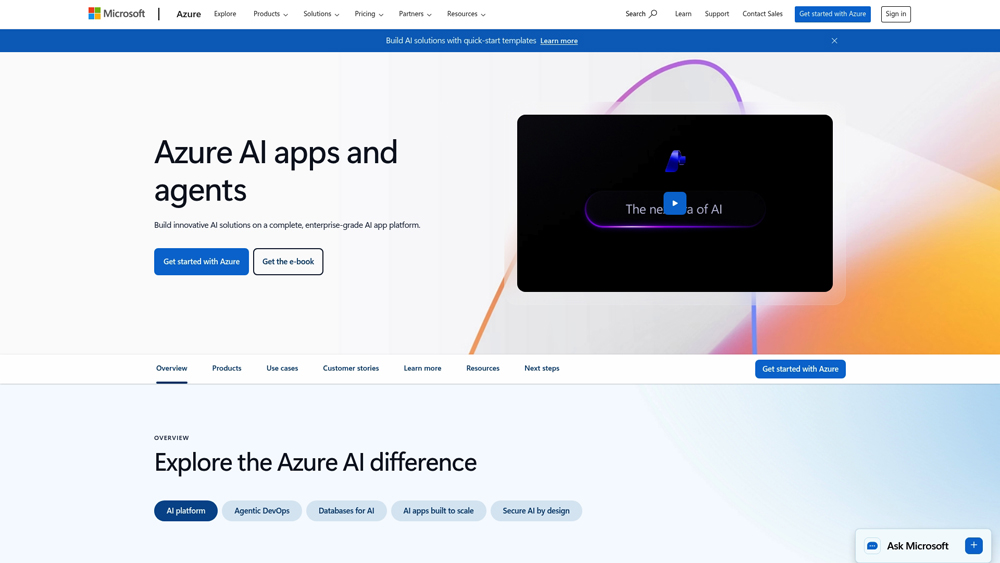Screen dimensions: 1000x563
Task: Click Get started with Azure in the top navigation
Action: click(832, 14)
